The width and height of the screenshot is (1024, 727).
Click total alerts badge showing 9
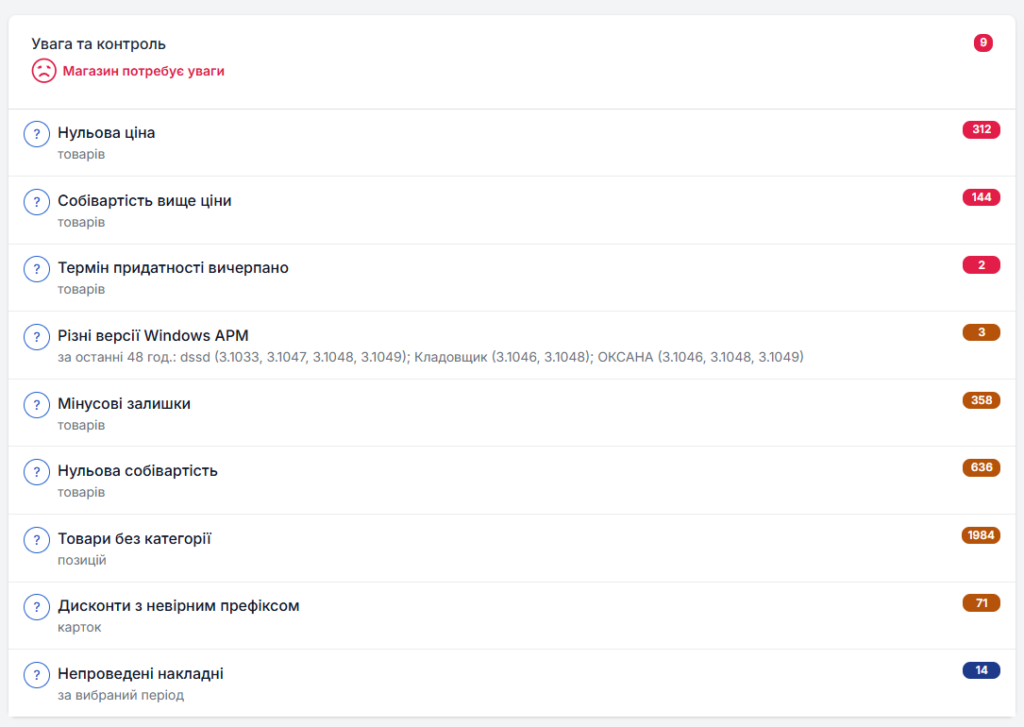tap(983, 43)
